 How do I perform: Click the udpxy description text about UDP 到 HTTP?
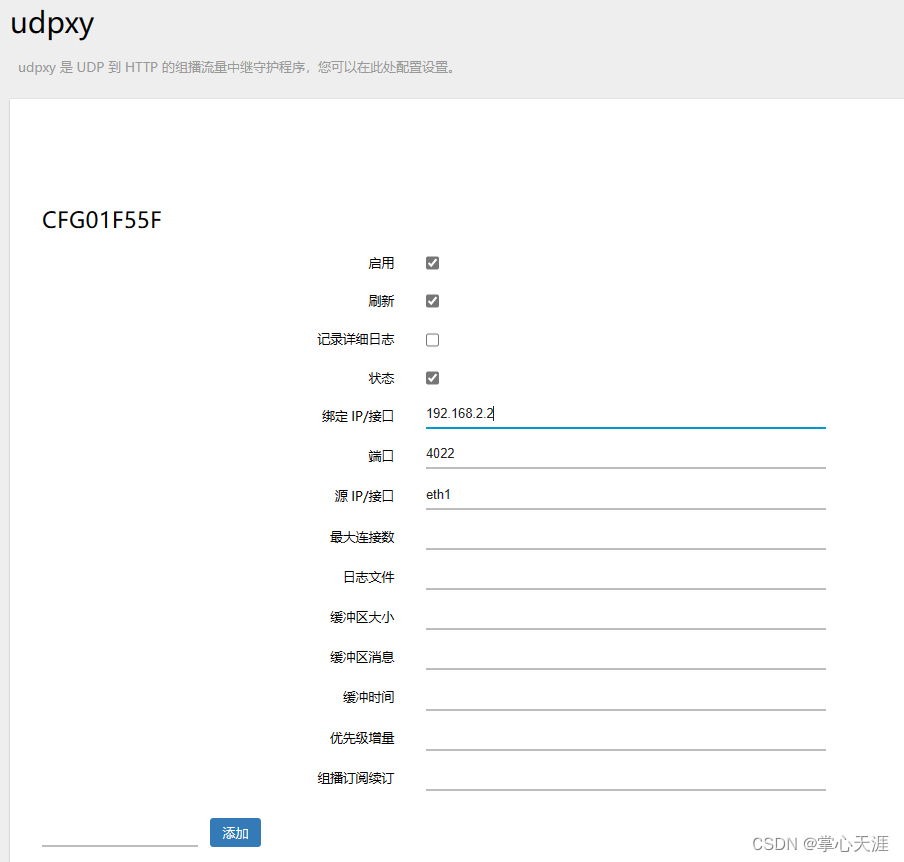238,67
